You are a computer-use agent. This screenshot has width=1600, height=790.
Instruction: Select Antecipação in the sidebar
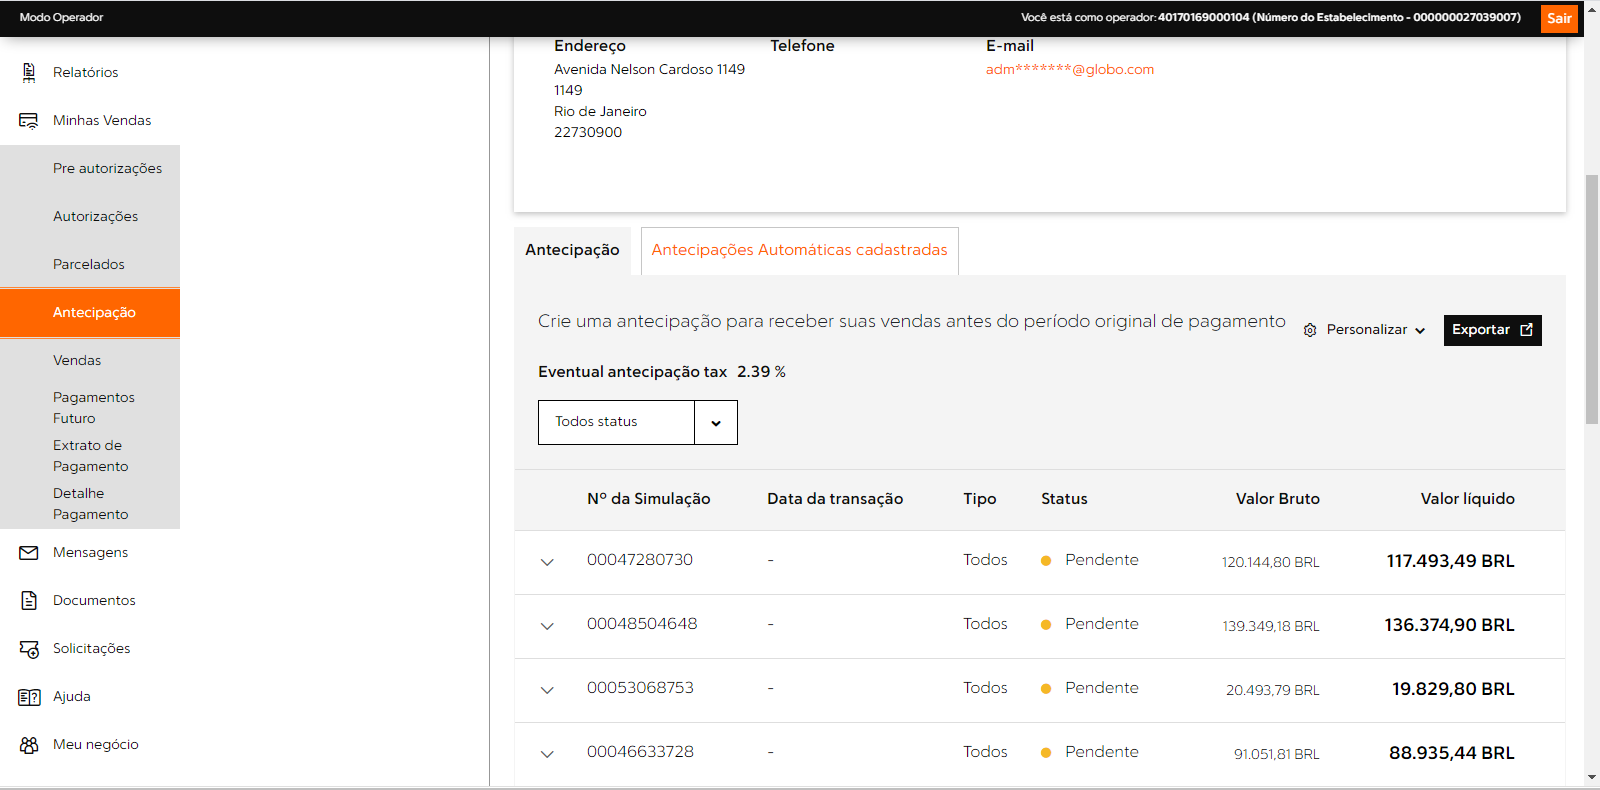point(90,312)
